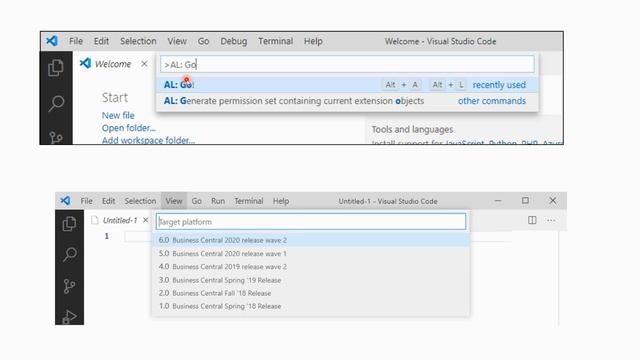Select 4.0 Business Central 2019 release wave 2
The image size is (640, 360).
(x=311, y=267)
